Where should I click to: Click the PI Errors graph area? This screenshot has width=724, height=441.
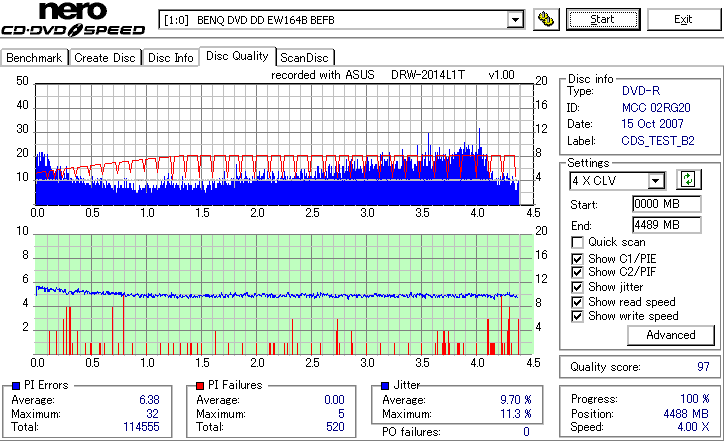coord(284,145)
